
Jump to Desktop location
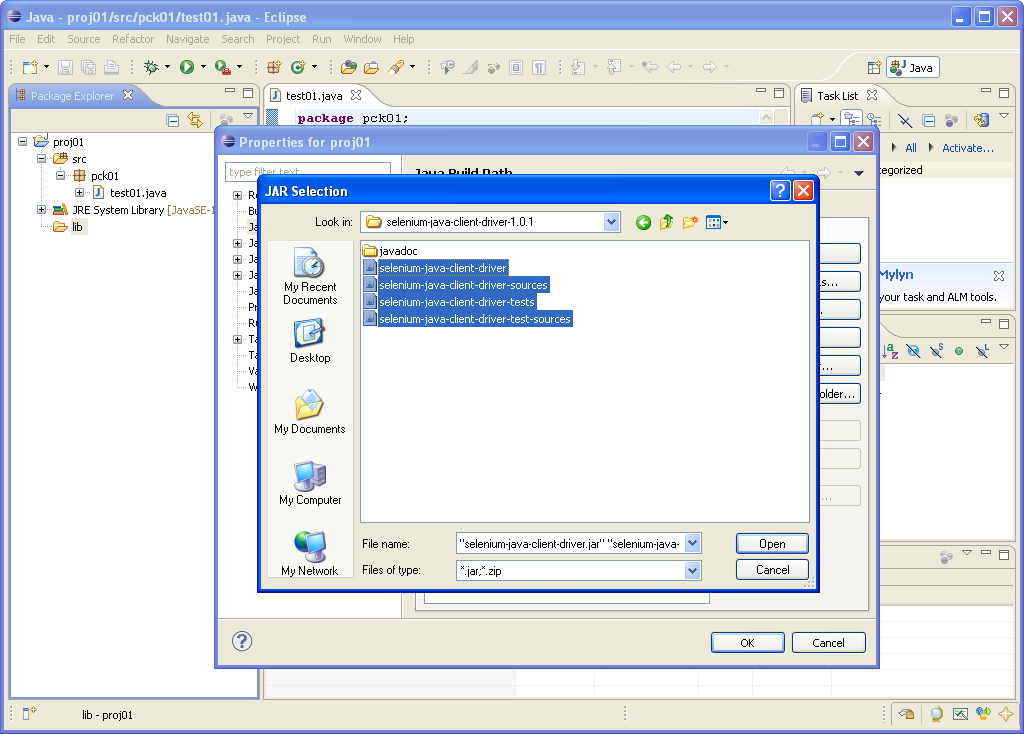point(310,342)
